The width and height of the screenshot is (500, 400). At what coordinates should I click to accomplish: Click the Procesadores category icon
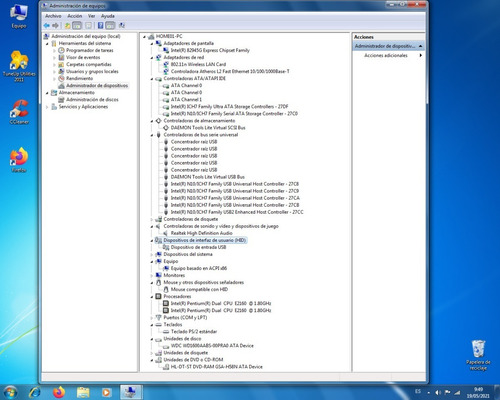pos(158,296)
